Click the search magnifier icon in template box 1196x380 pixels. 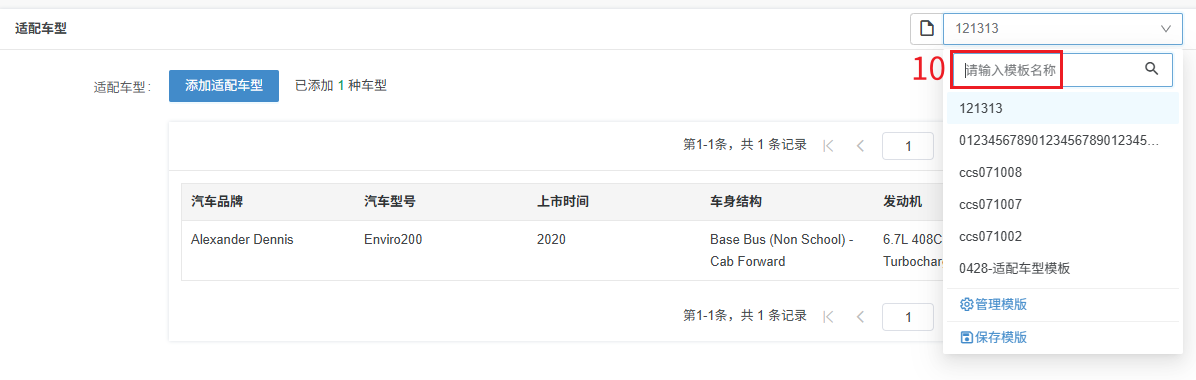click(x=1152, y=69)
